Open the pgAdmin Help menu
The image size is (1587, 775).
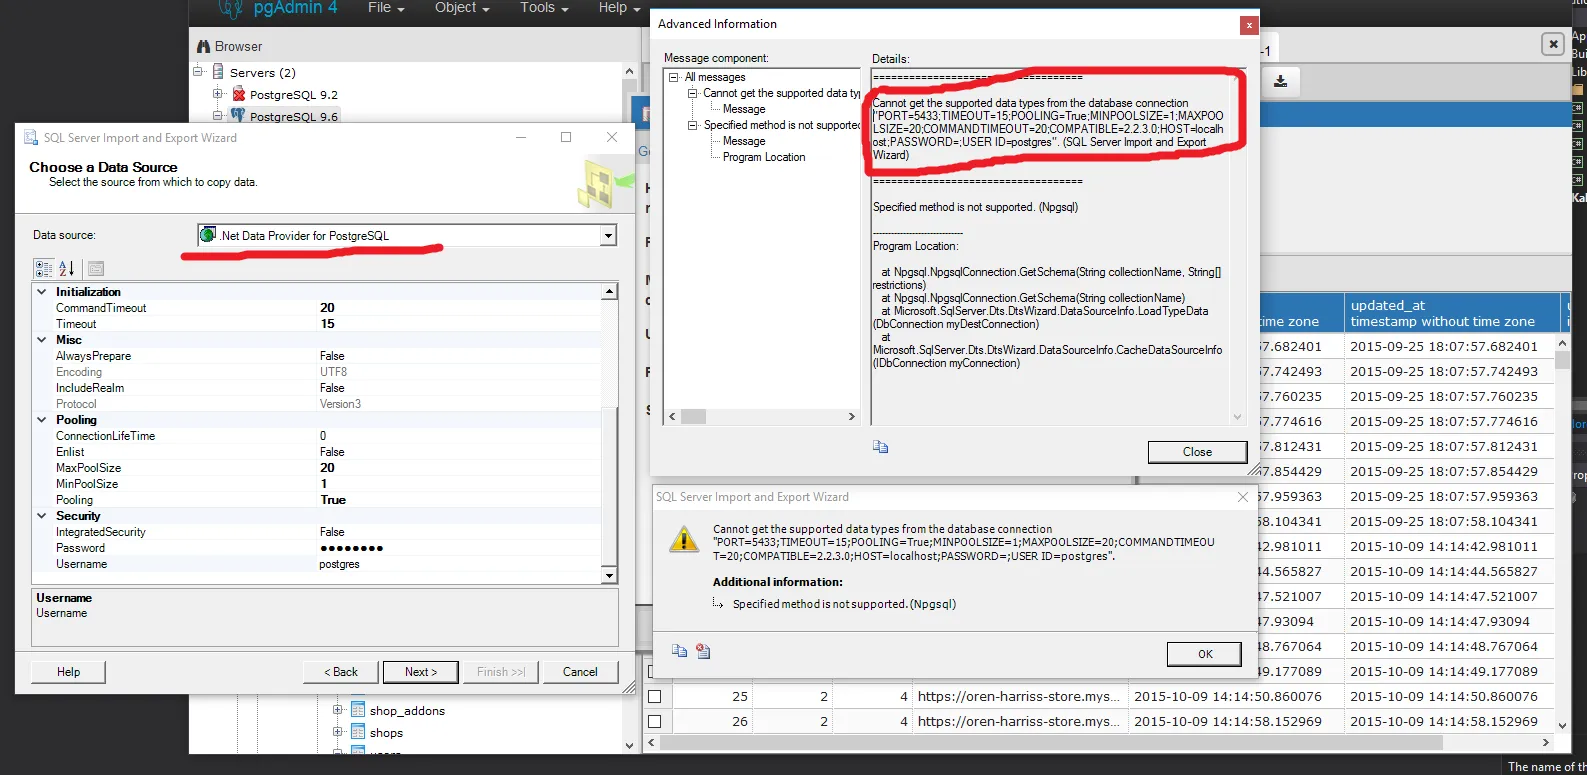(619, 8)
